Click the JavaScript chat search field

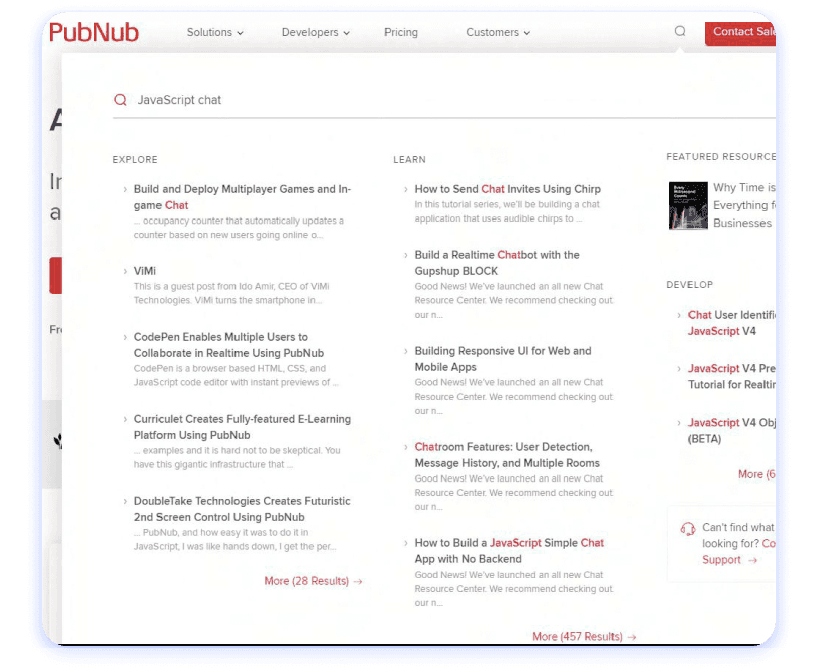pos(444,100)
